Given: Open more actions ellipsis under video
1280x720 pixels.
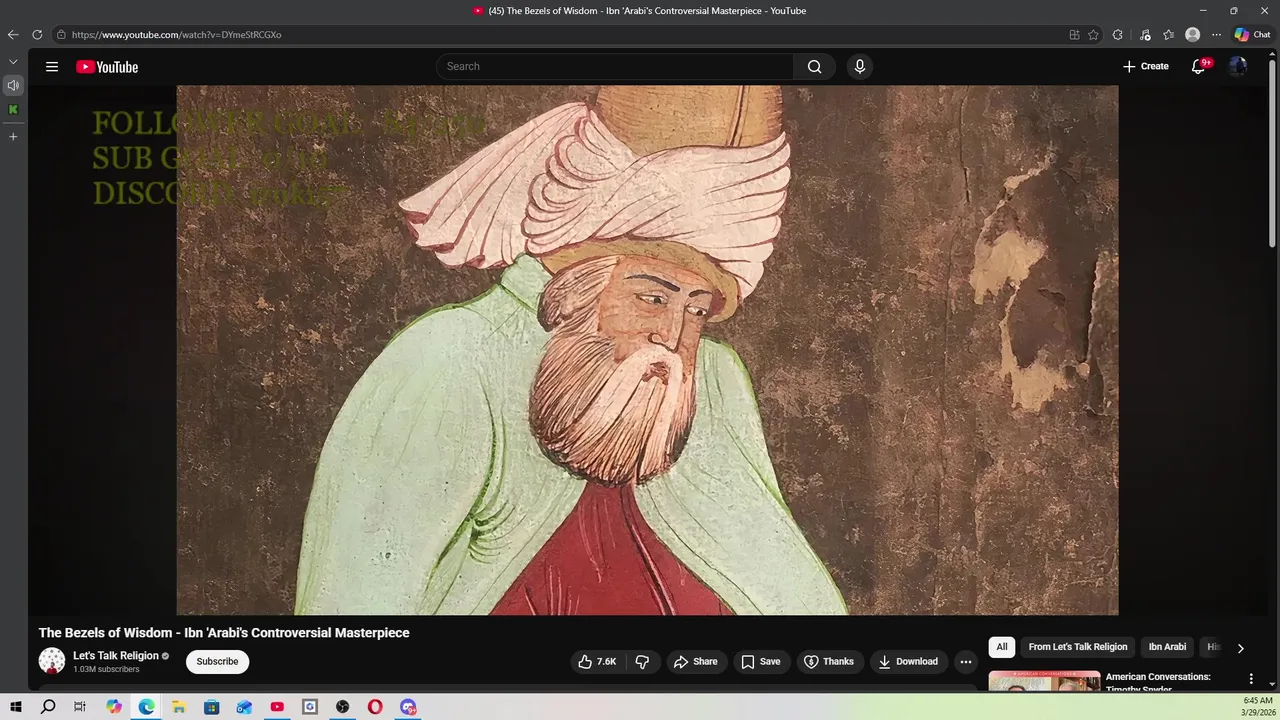Looking at the screenshot, I should [966, 661].
